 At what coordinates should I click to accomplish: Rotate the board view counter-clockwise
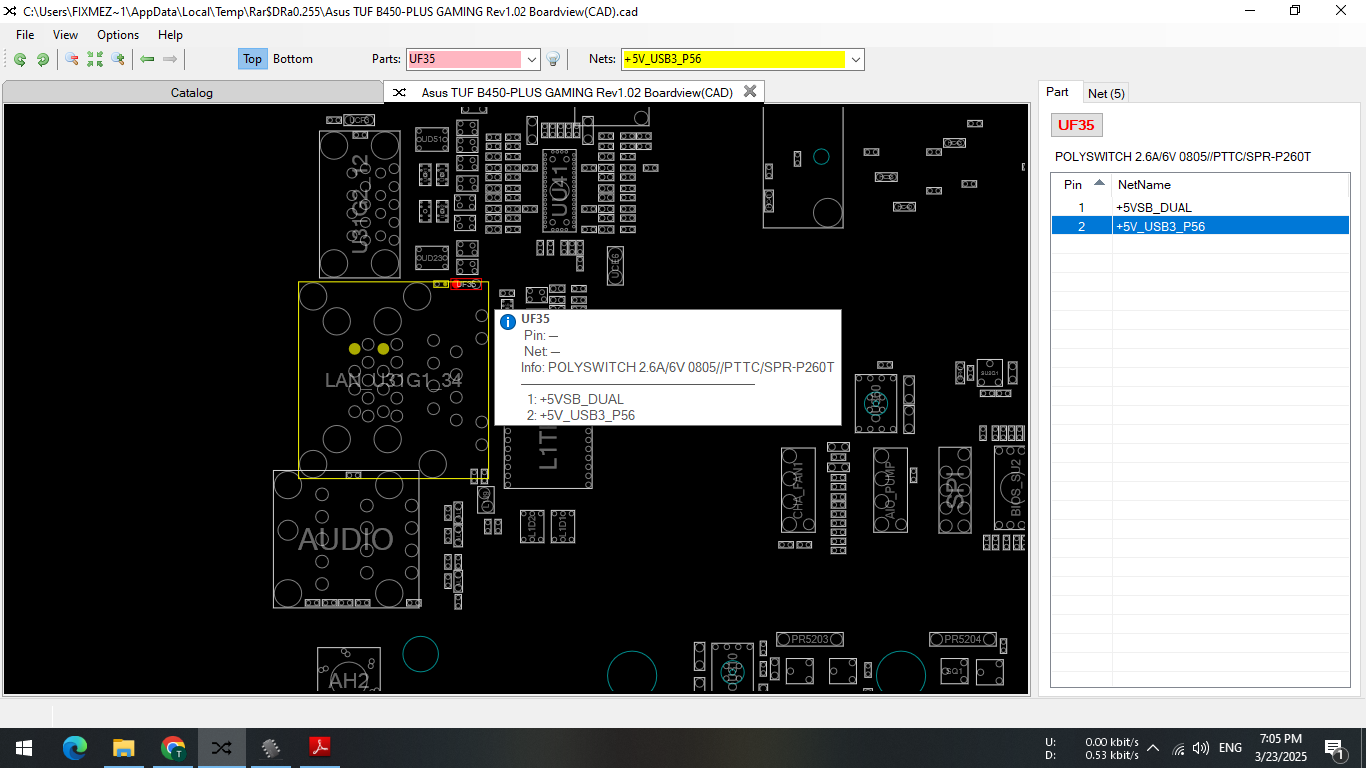pyautogui.click(x=20, y=59)
